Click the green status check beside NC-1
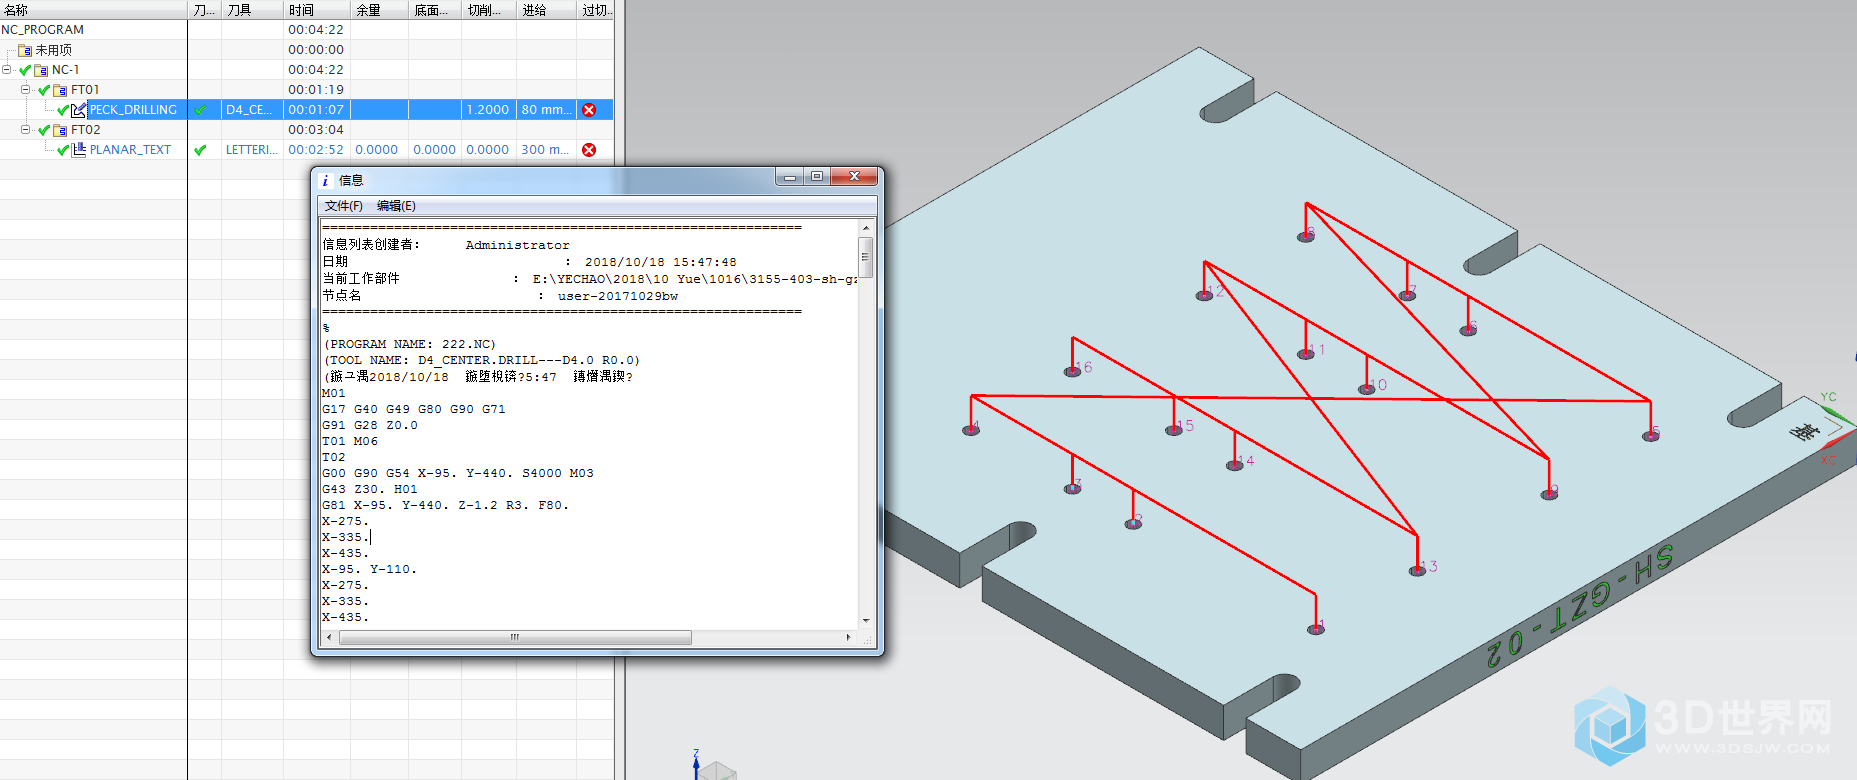This screenshot has height=780, width=1857. [25, 70]
